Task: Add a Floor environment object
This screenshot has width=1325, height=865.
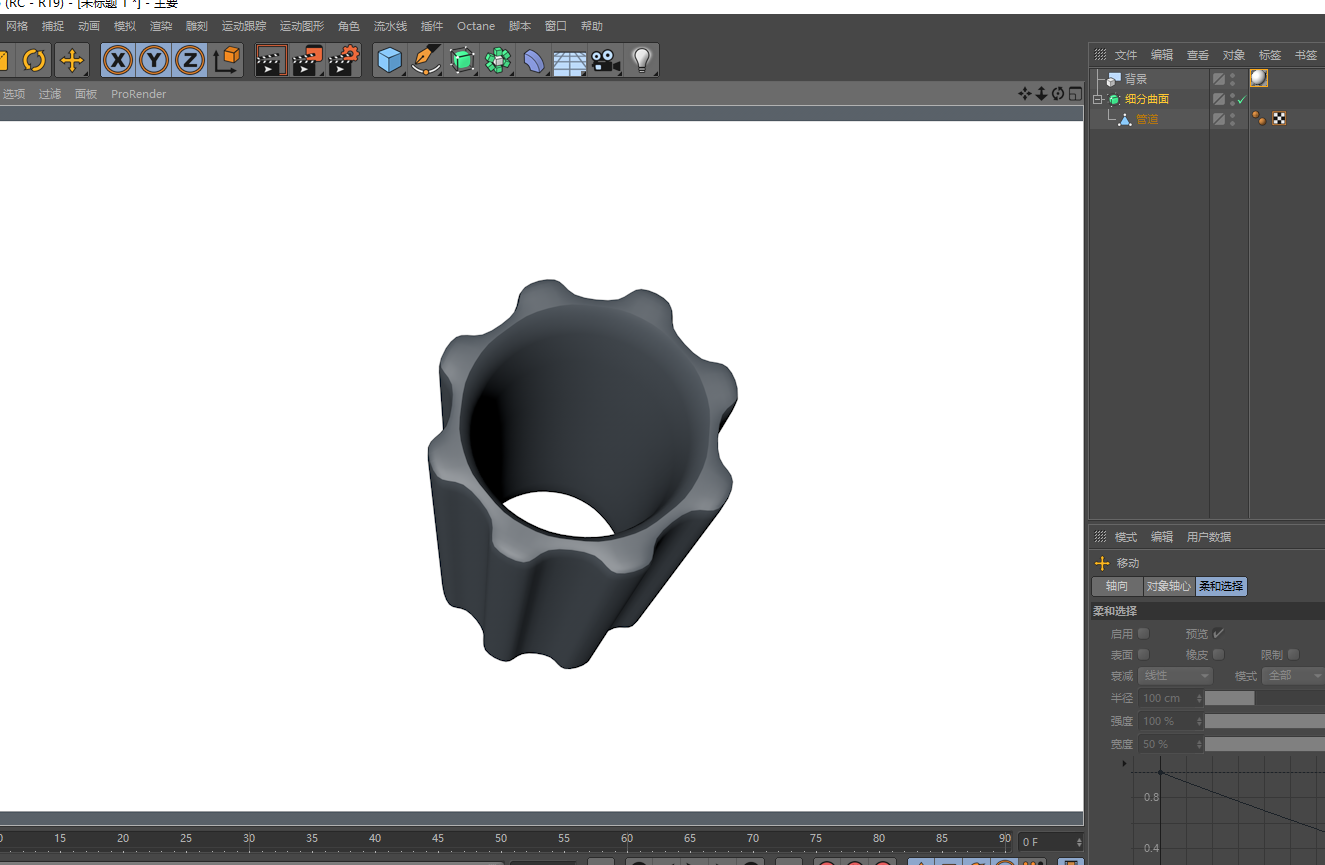Action: tap(569, 62)
